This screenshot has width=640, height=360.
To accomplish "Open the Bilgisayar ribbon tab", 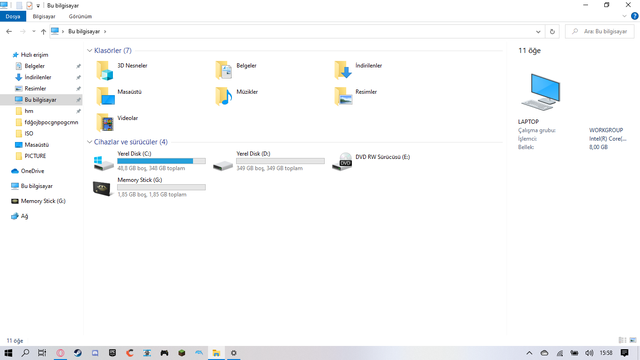I will tap(44, 16).
